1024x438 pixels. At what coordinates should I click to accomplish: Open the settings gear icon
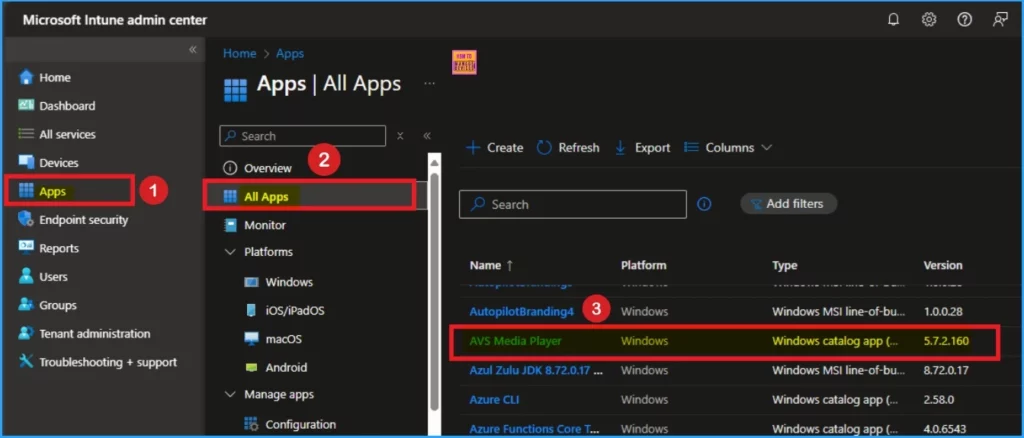click(x=929, y=20)
